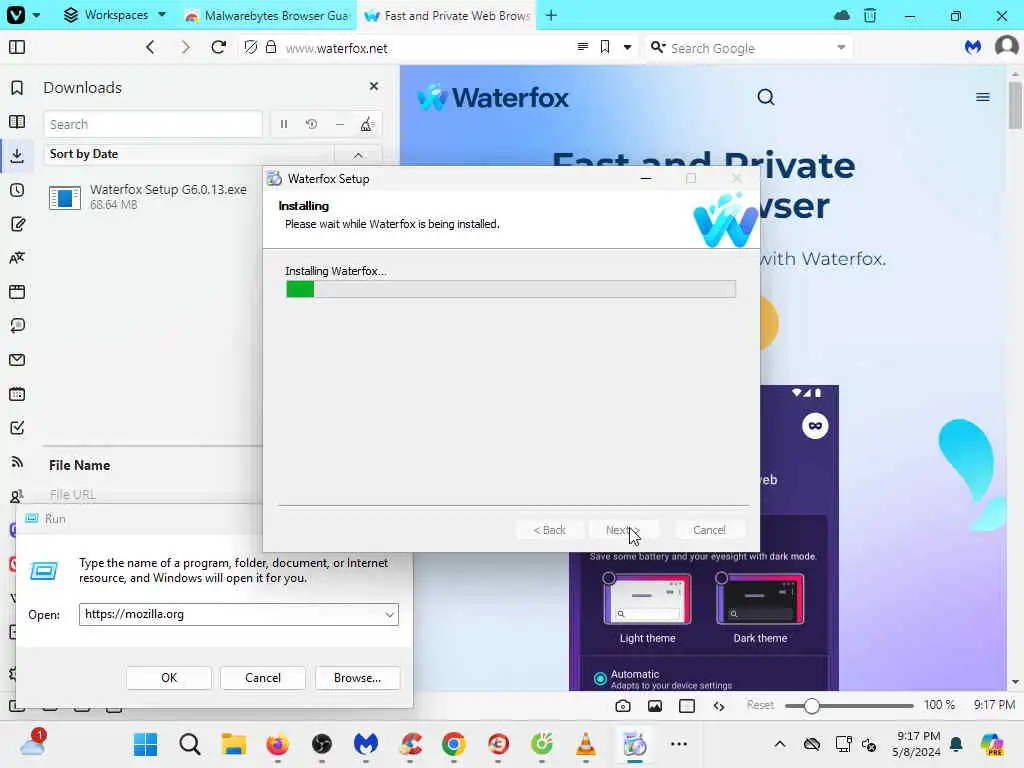The height and width of the screenshot is (768, 1024).
Task: Toggle the side panel icon in address bar
Action: pos(17,48)
